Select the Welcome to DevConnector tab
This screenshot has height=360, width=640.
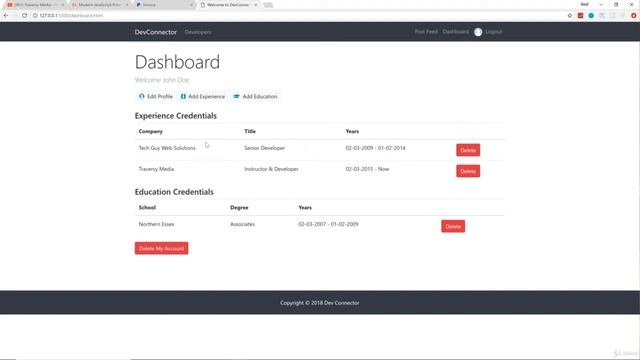click(x=229, y=5)
